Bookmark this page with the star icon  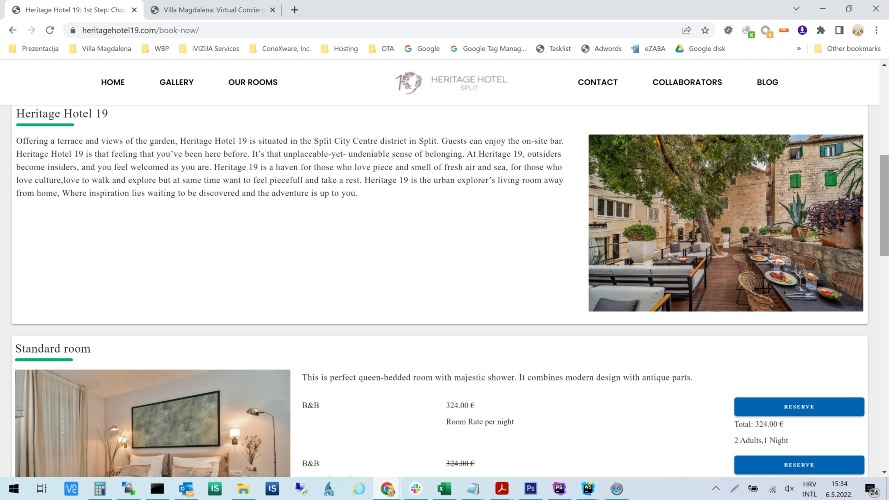pos(705,30)
